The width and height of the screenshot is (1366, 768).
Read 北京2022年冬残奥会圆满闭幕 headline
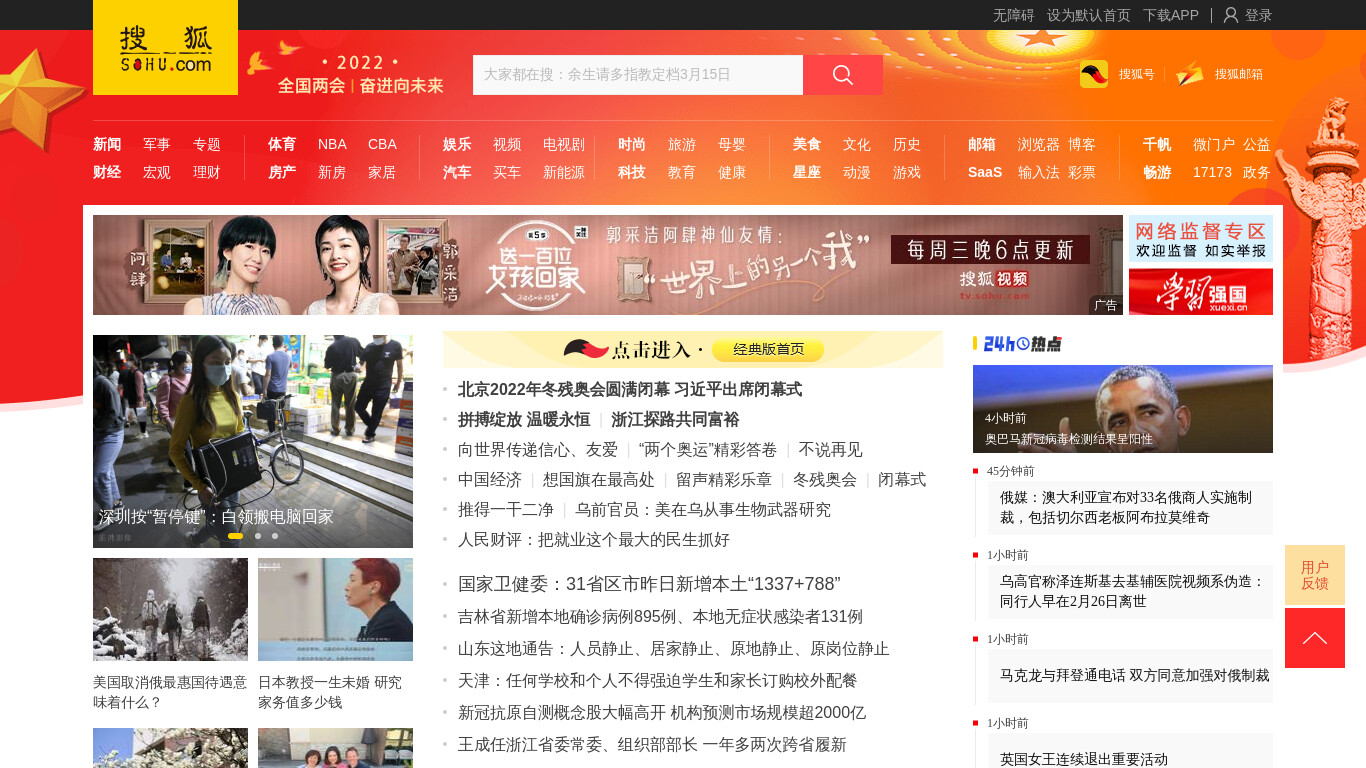[630, 389]
